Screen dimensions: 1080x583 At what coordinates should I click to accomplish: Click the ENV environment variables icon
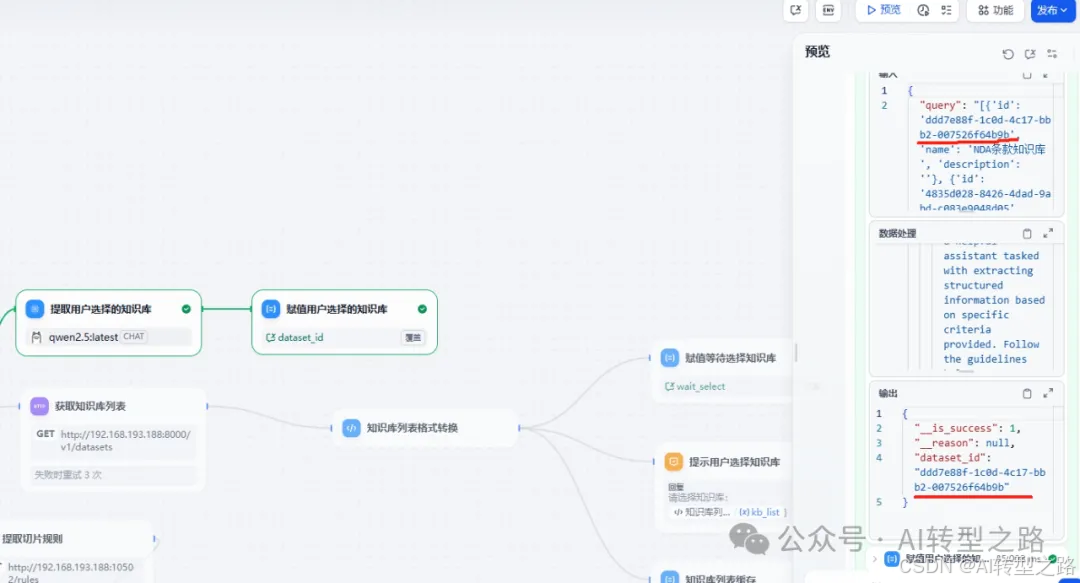tap(828, 11)
